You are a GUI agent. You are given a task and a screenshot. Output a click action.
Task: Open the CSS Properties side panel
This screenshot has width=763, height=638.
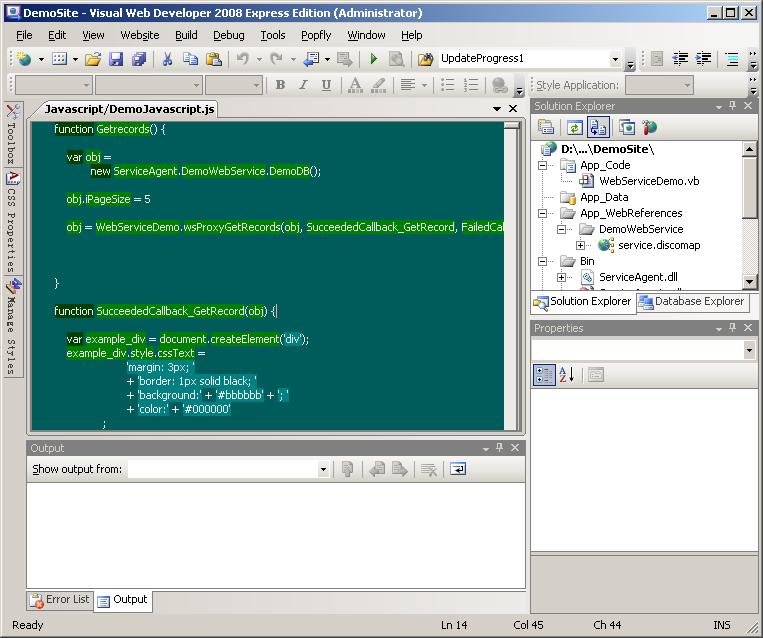click(x=13, y=222)
